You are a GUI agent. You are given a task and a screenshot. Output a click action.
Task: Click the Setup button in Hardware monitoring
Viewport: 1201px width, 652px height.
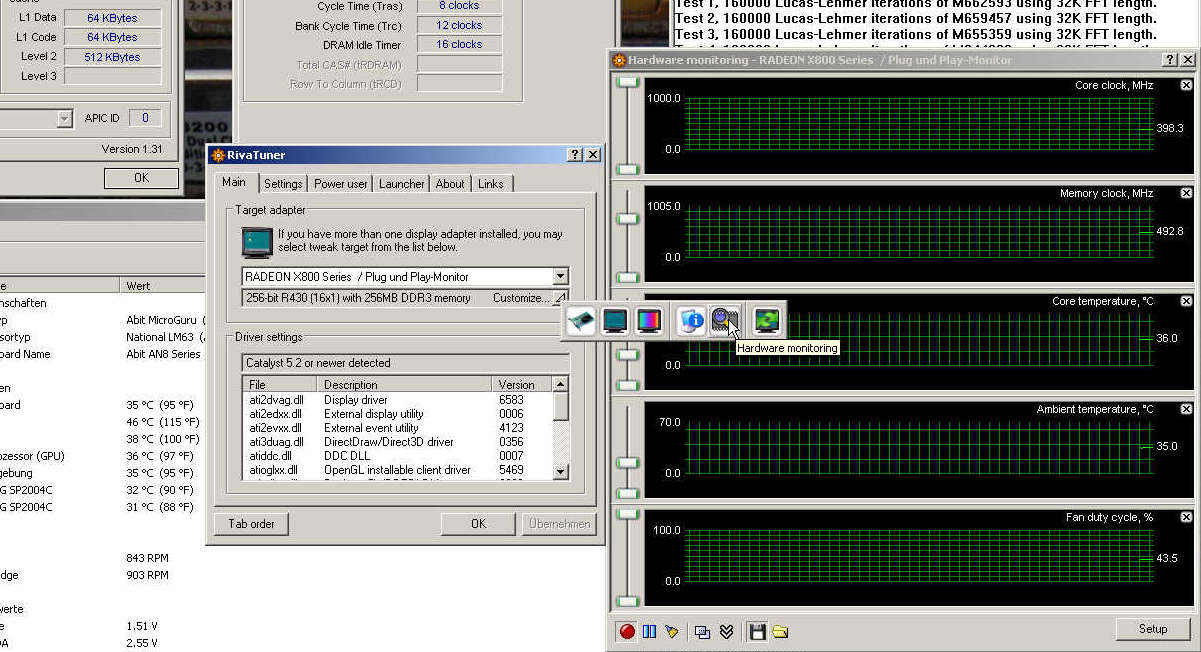pos(1153,629)
